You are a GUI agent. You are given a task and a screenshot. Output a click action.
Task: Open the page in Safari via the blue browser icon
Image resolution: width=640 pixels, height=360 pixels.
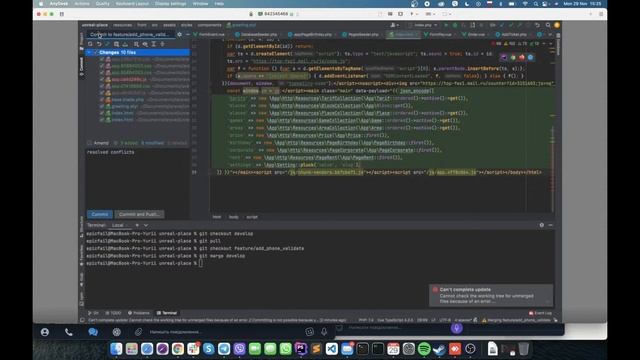[x=530, y=58]
